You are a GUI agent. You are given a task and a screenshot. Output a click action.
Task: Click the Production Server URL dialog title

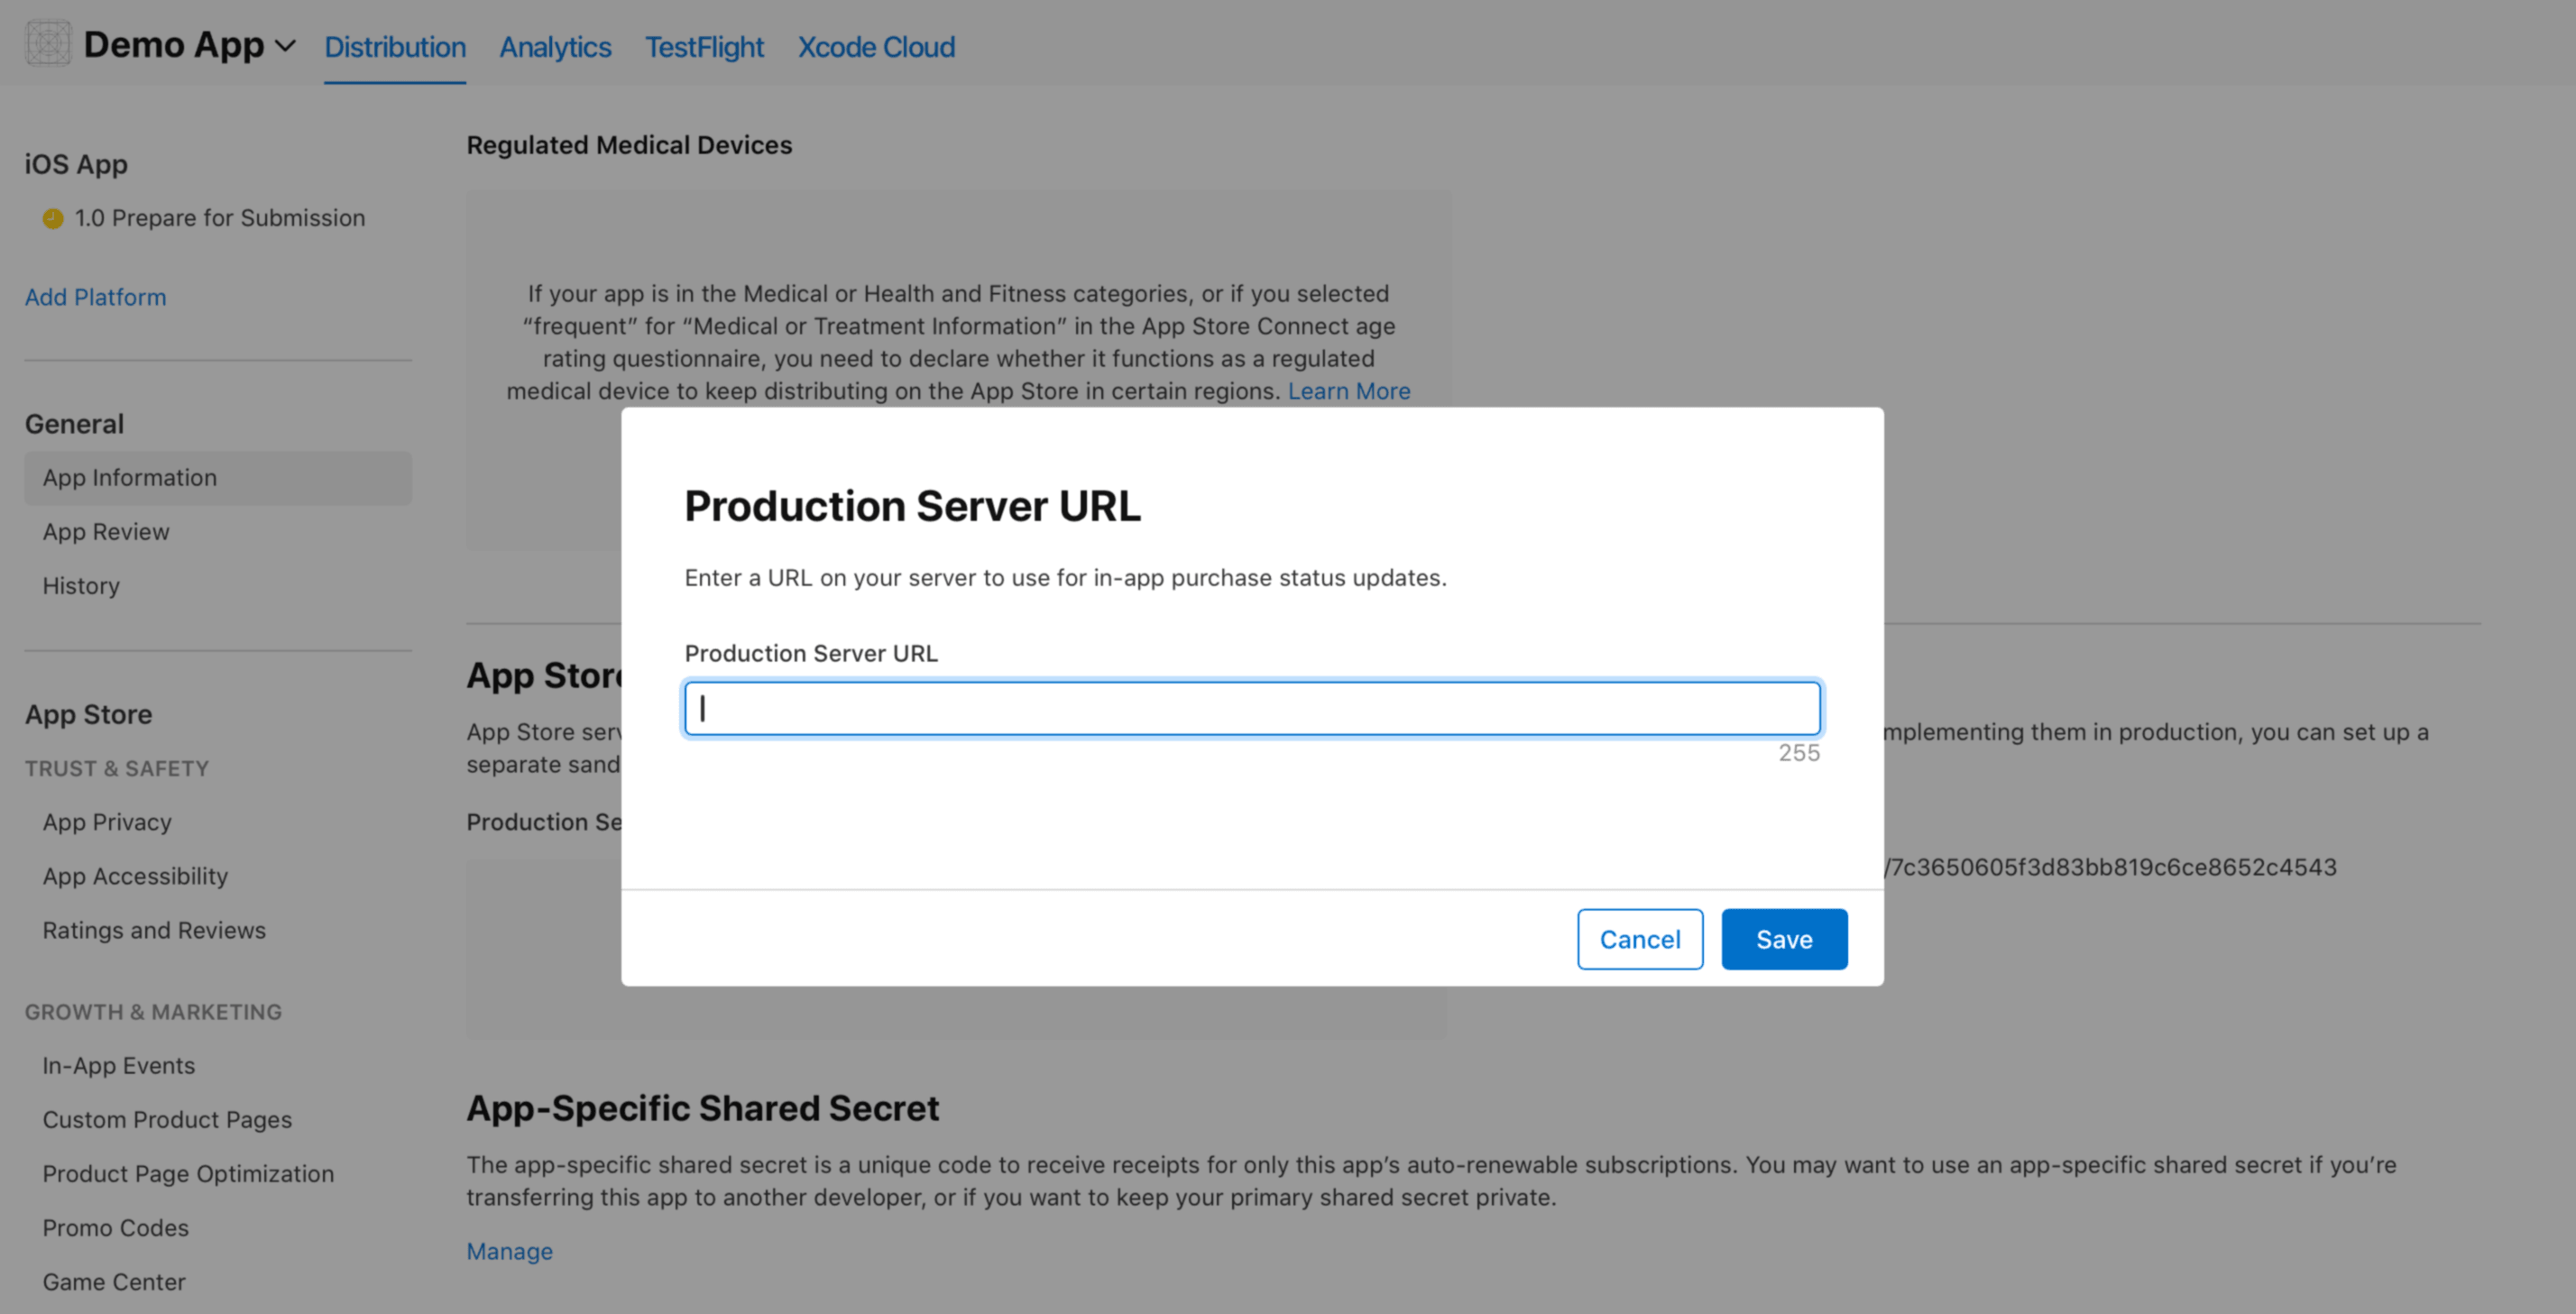click(x=912, y=506)
